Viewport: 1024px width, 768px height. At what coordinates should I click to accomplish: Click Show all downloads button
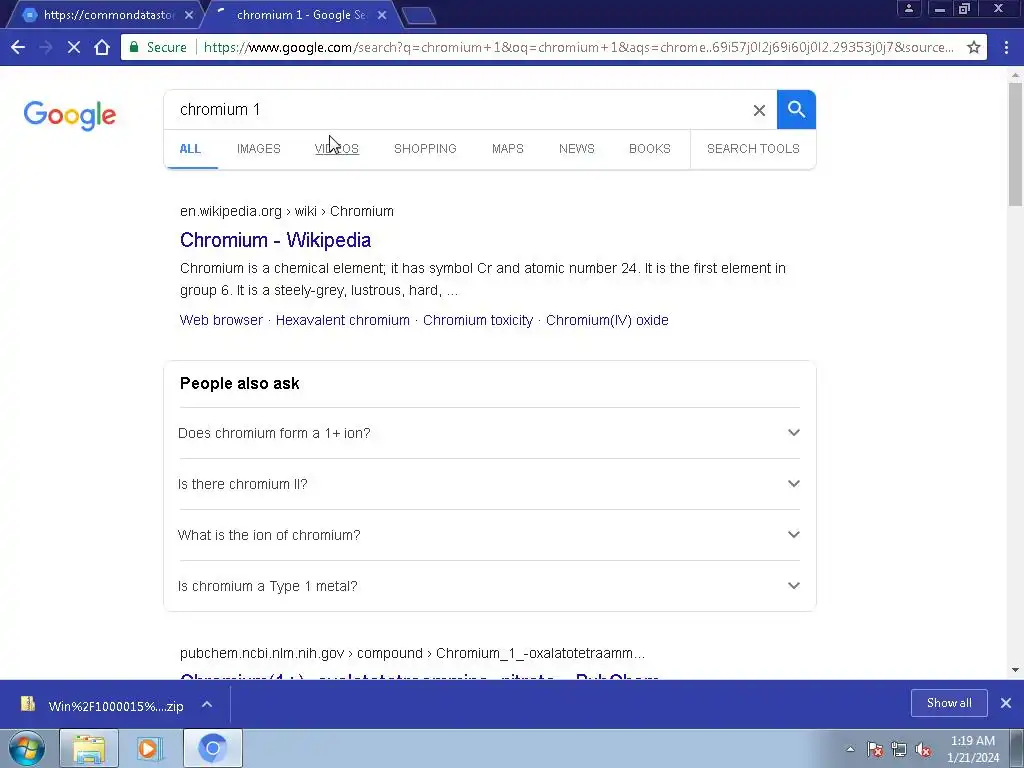tap(949, 703)
